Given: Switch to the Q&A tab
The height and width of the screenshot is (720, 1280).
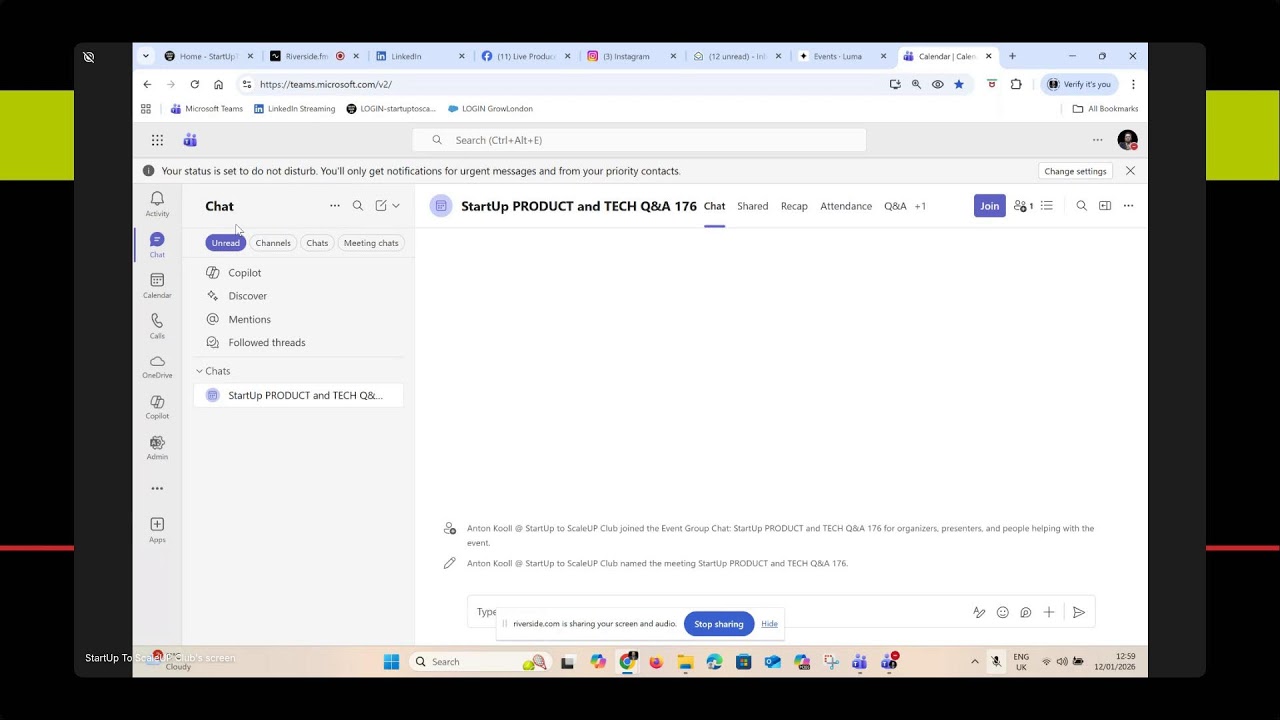Looking at the screenshot, I should (895, 206).
